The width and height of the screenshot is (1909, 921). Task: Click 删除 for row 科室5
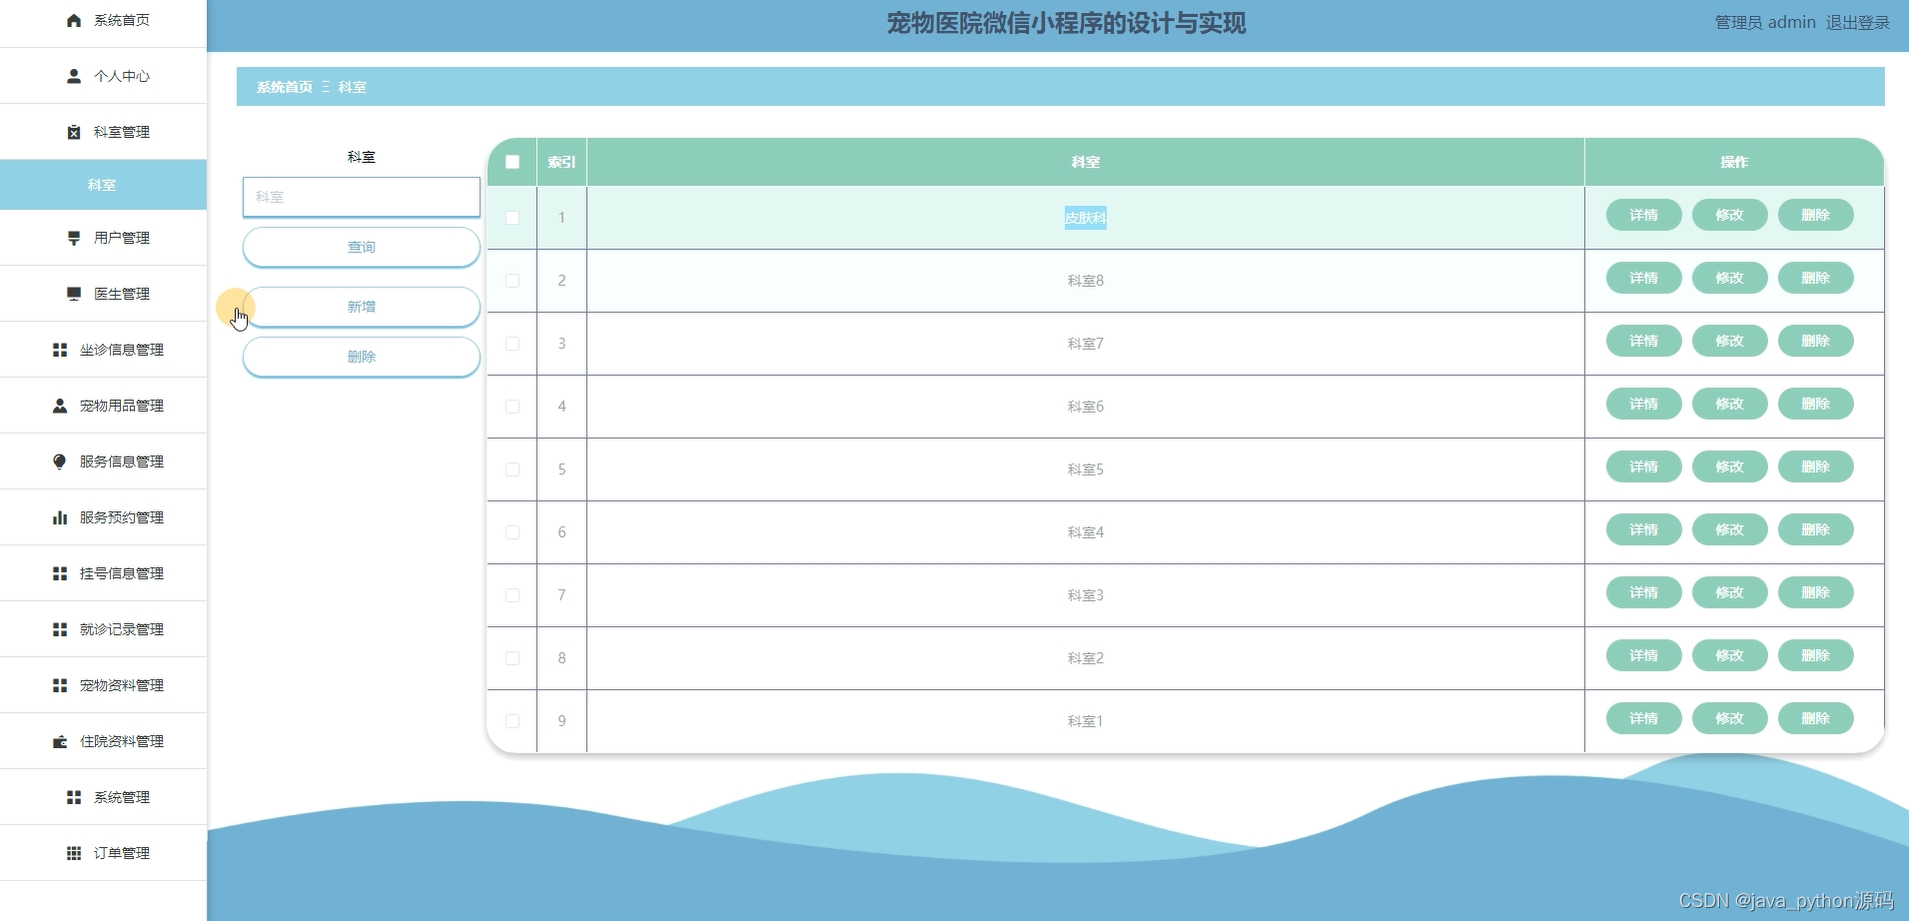pyautogui.click(x=1815, y=467)
